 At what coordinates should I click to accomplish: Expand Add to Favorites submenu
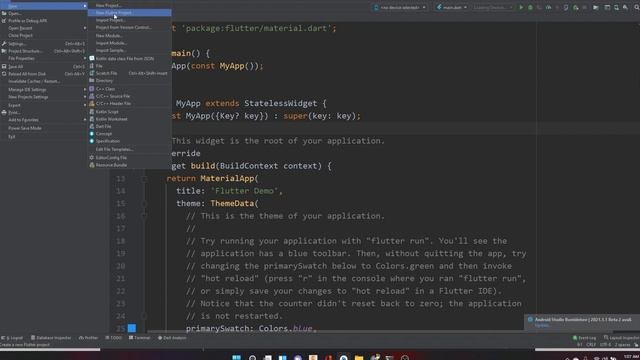pyautogui.click(x=44, y=120)
